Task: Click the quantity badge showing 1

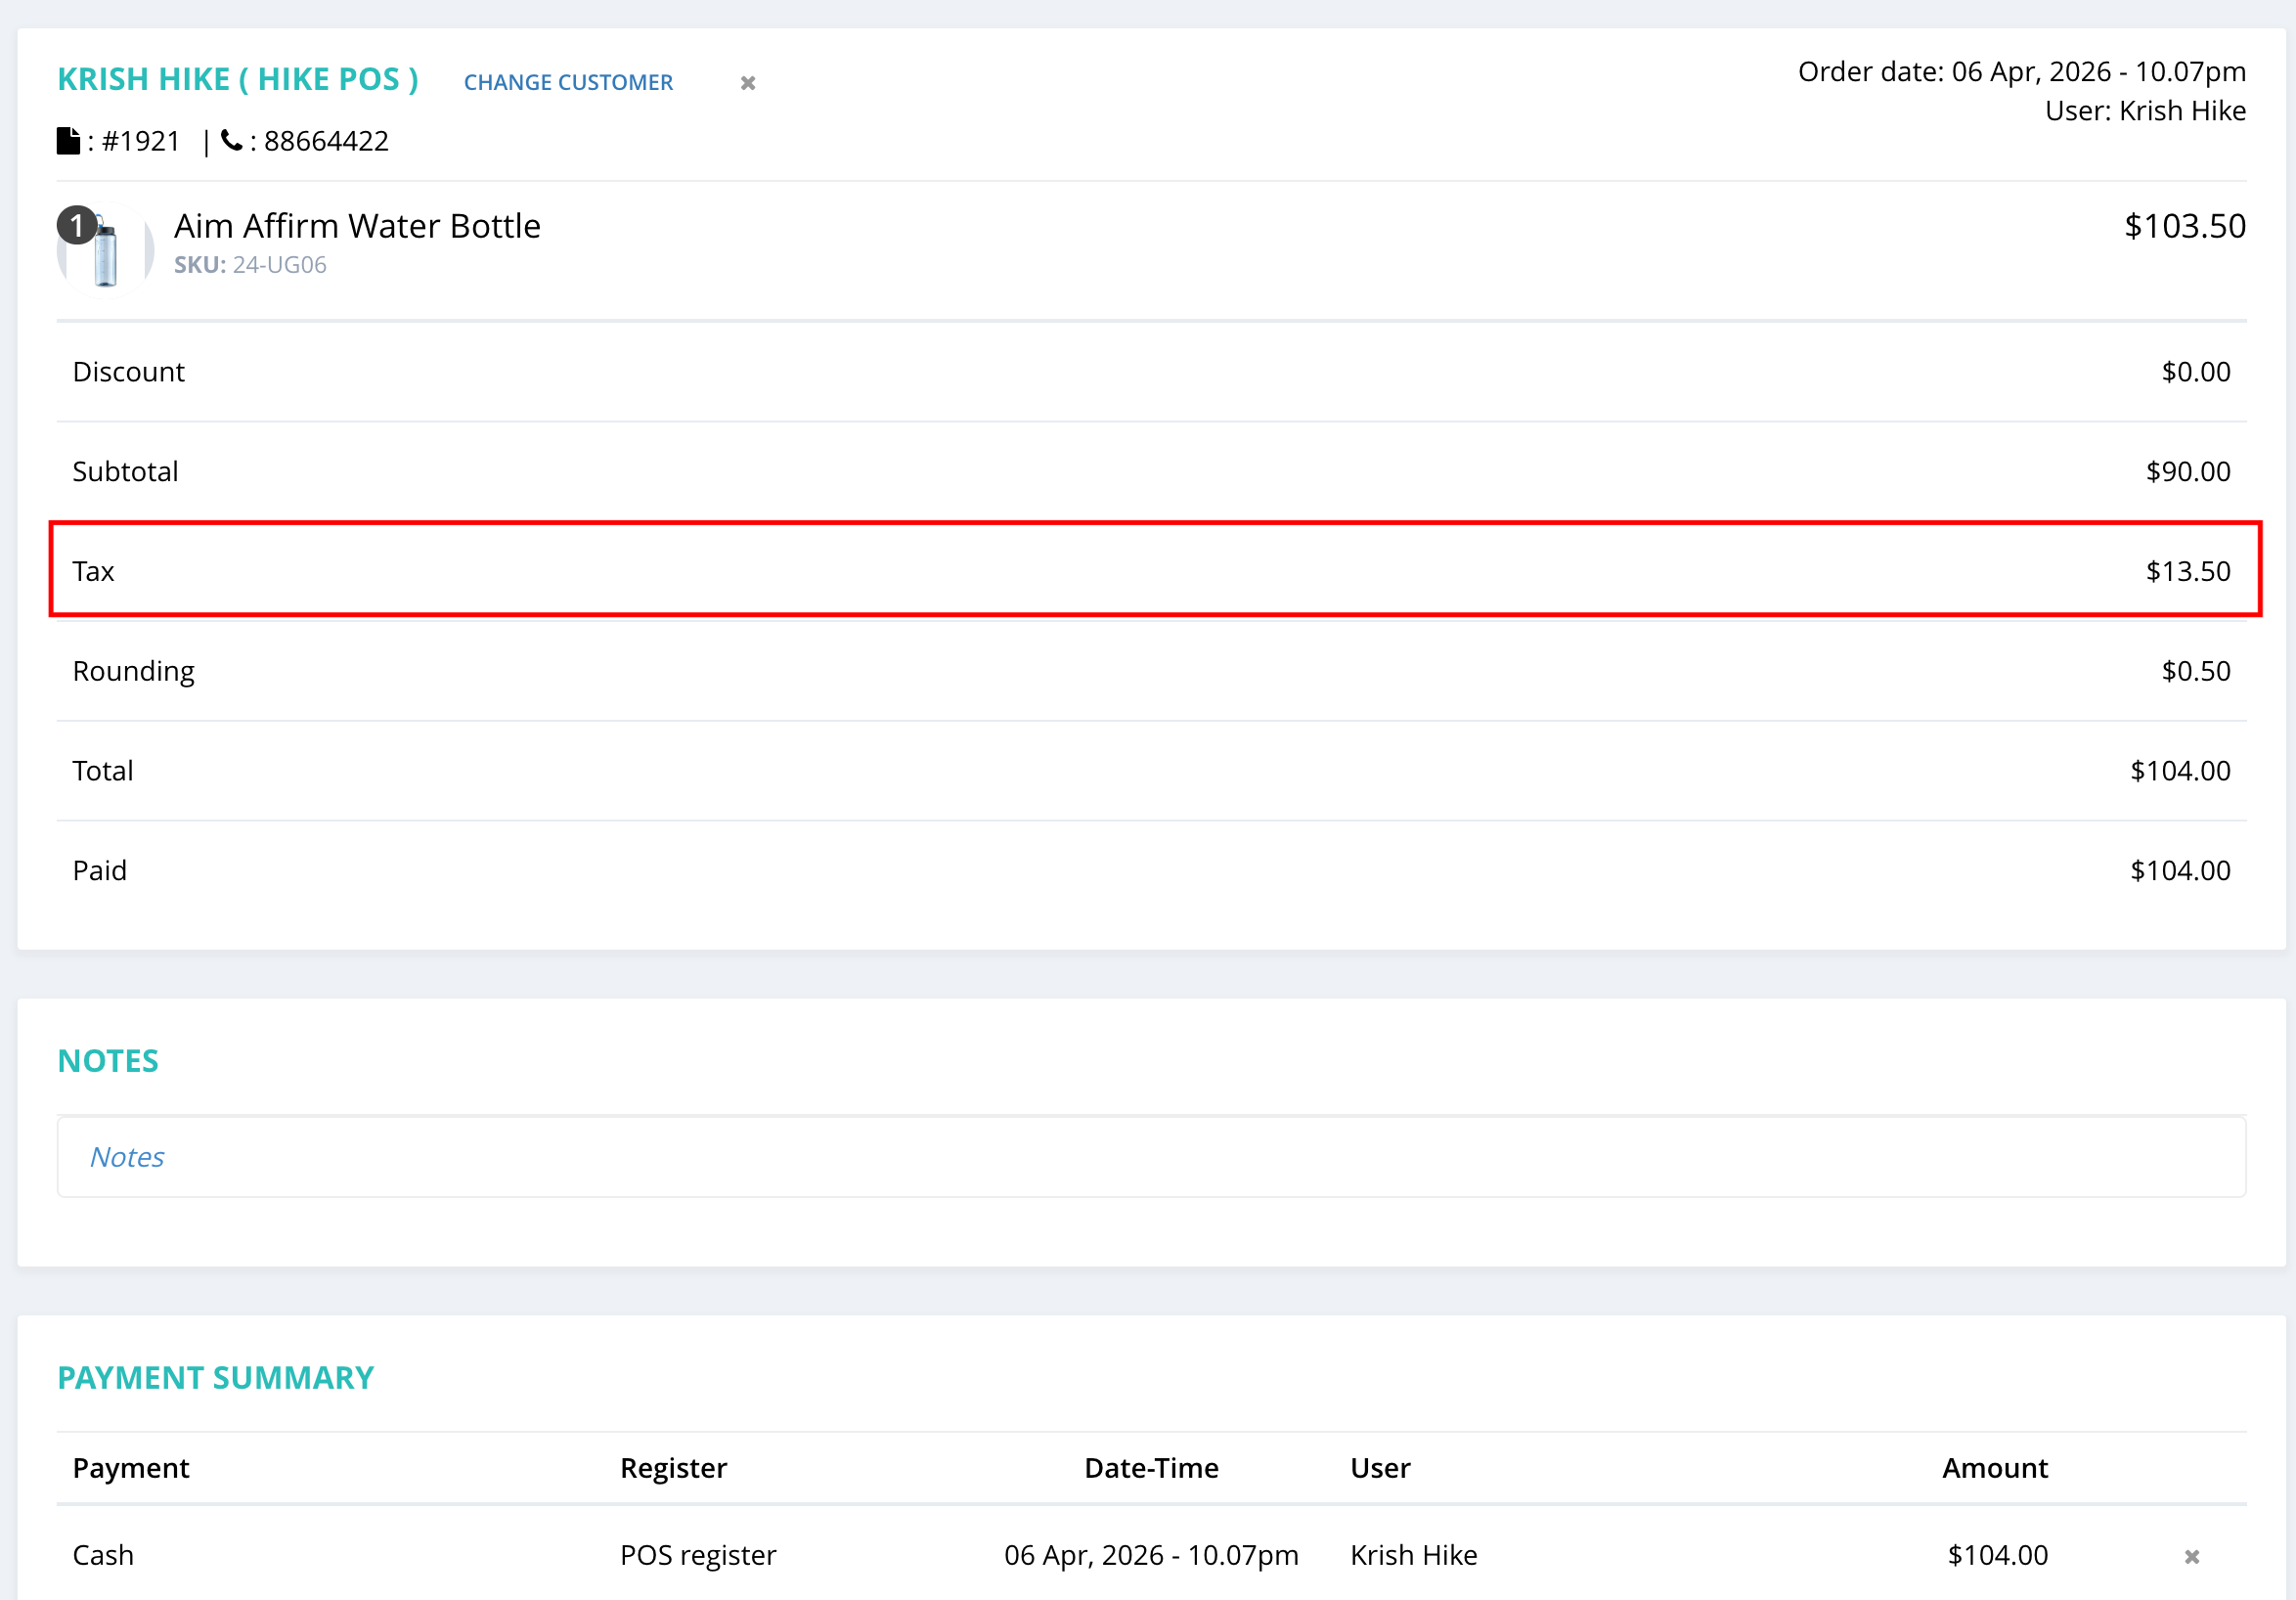Action: (77, 225)
